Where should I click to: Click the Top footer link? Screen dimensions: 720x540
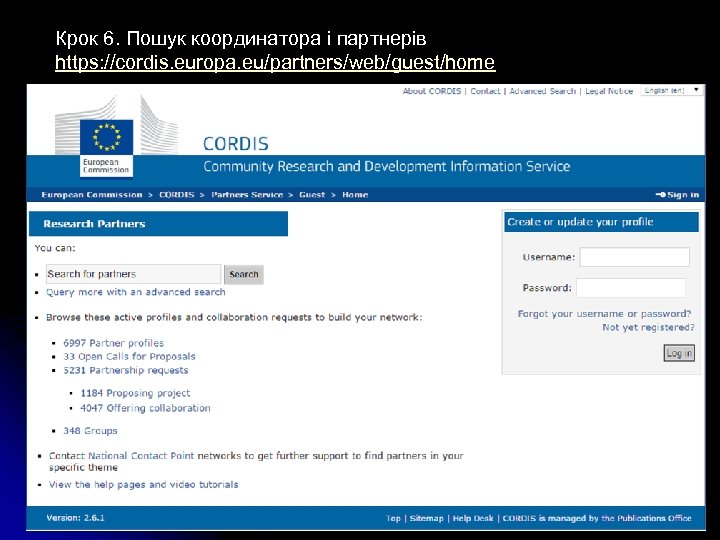(x=393, y=518)
